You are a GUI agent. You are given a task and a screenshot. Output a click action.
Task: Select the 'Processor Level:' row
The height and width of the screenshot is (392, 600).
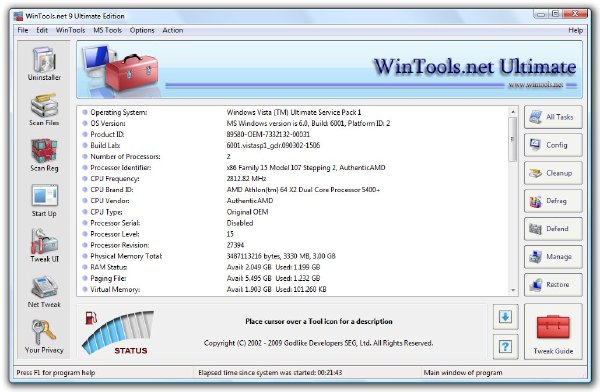[294, 234]
